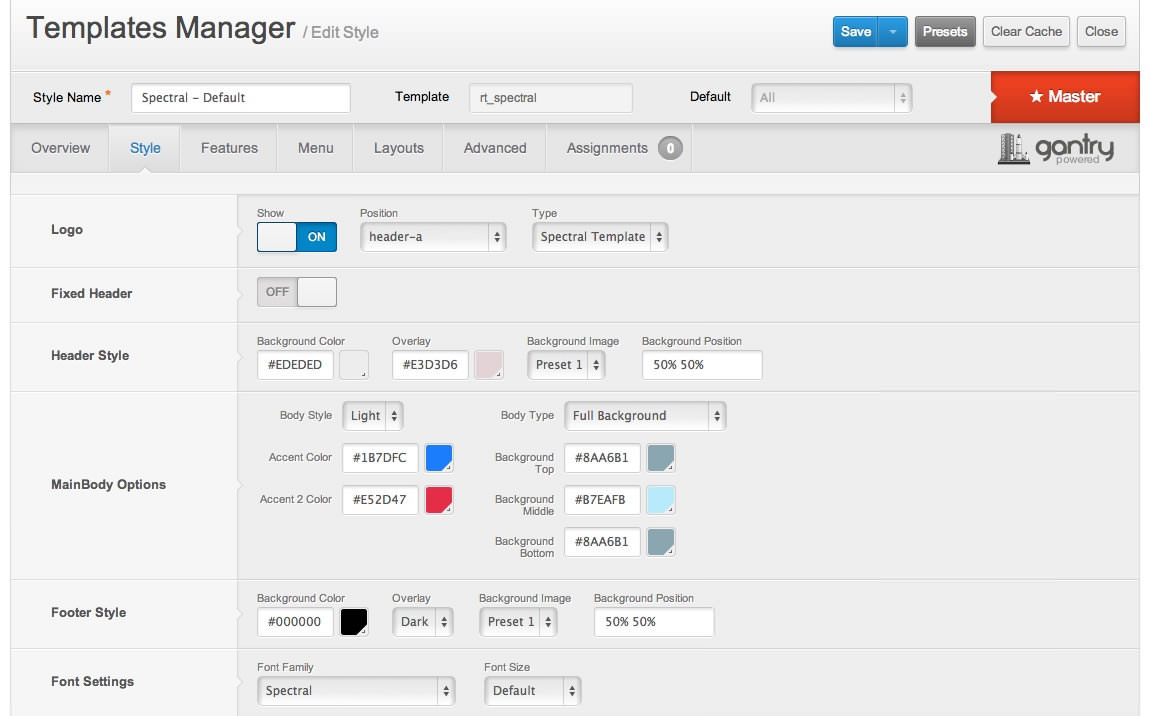Click the Footer Background Color black swatch
The image size is (1150, 716).
(x=354, y=622)
